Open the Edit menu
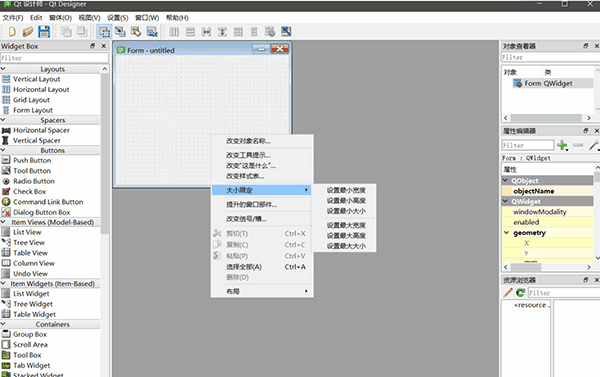Viewport: 600px width, 377px height. click(36, 18)
